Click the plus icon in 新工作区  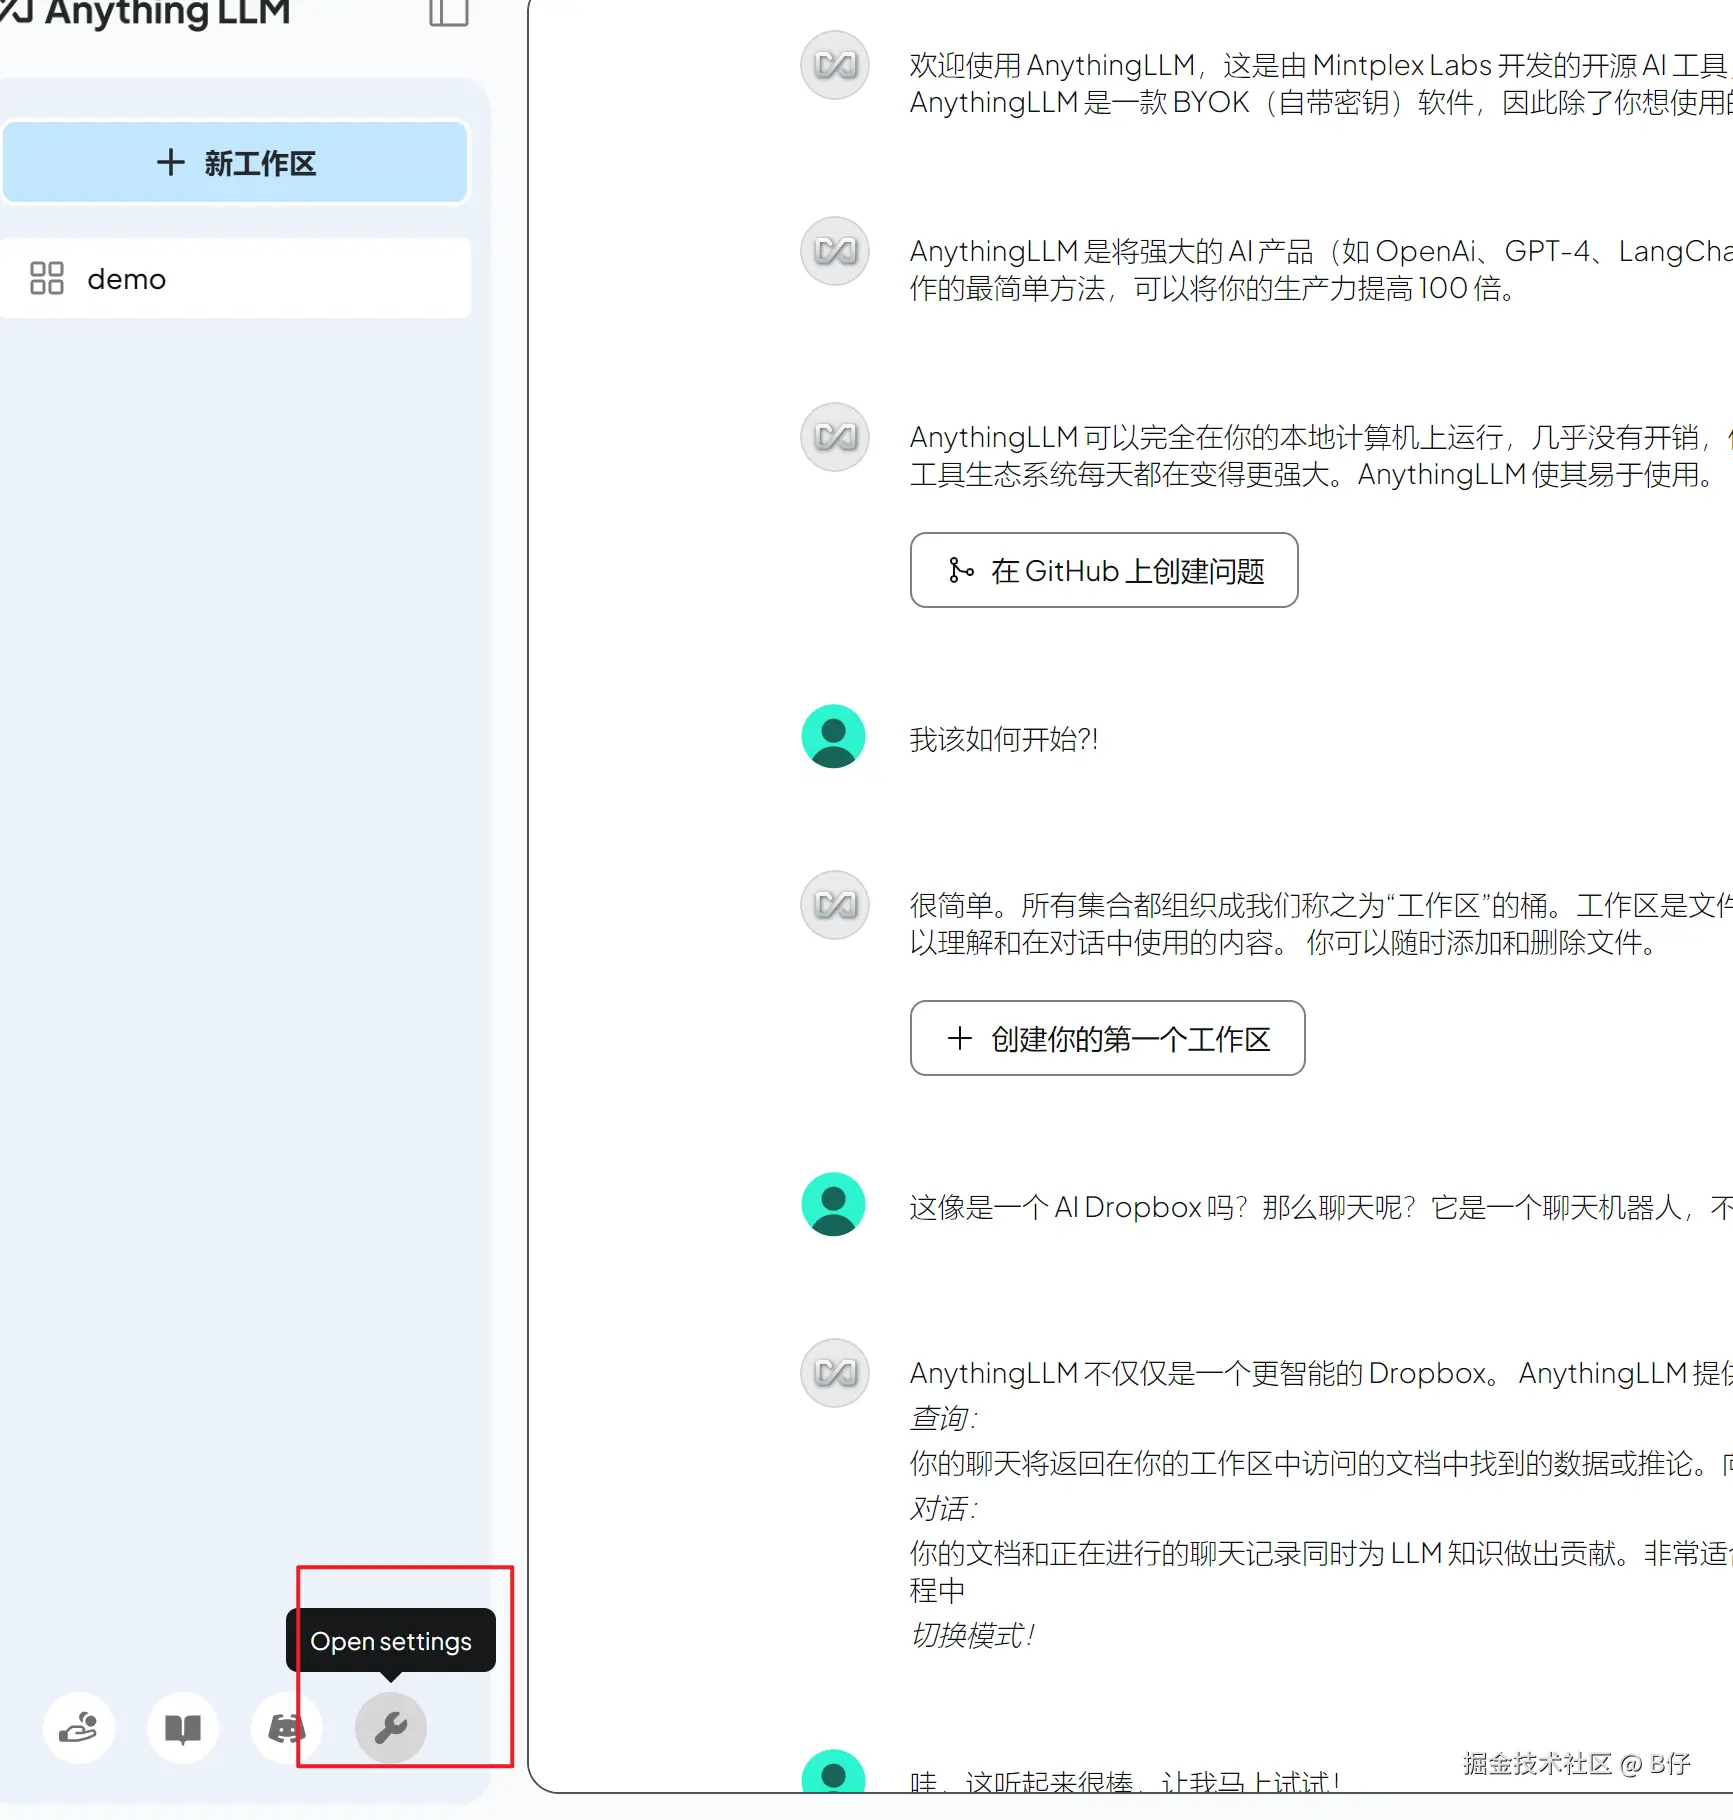[171, 162]
